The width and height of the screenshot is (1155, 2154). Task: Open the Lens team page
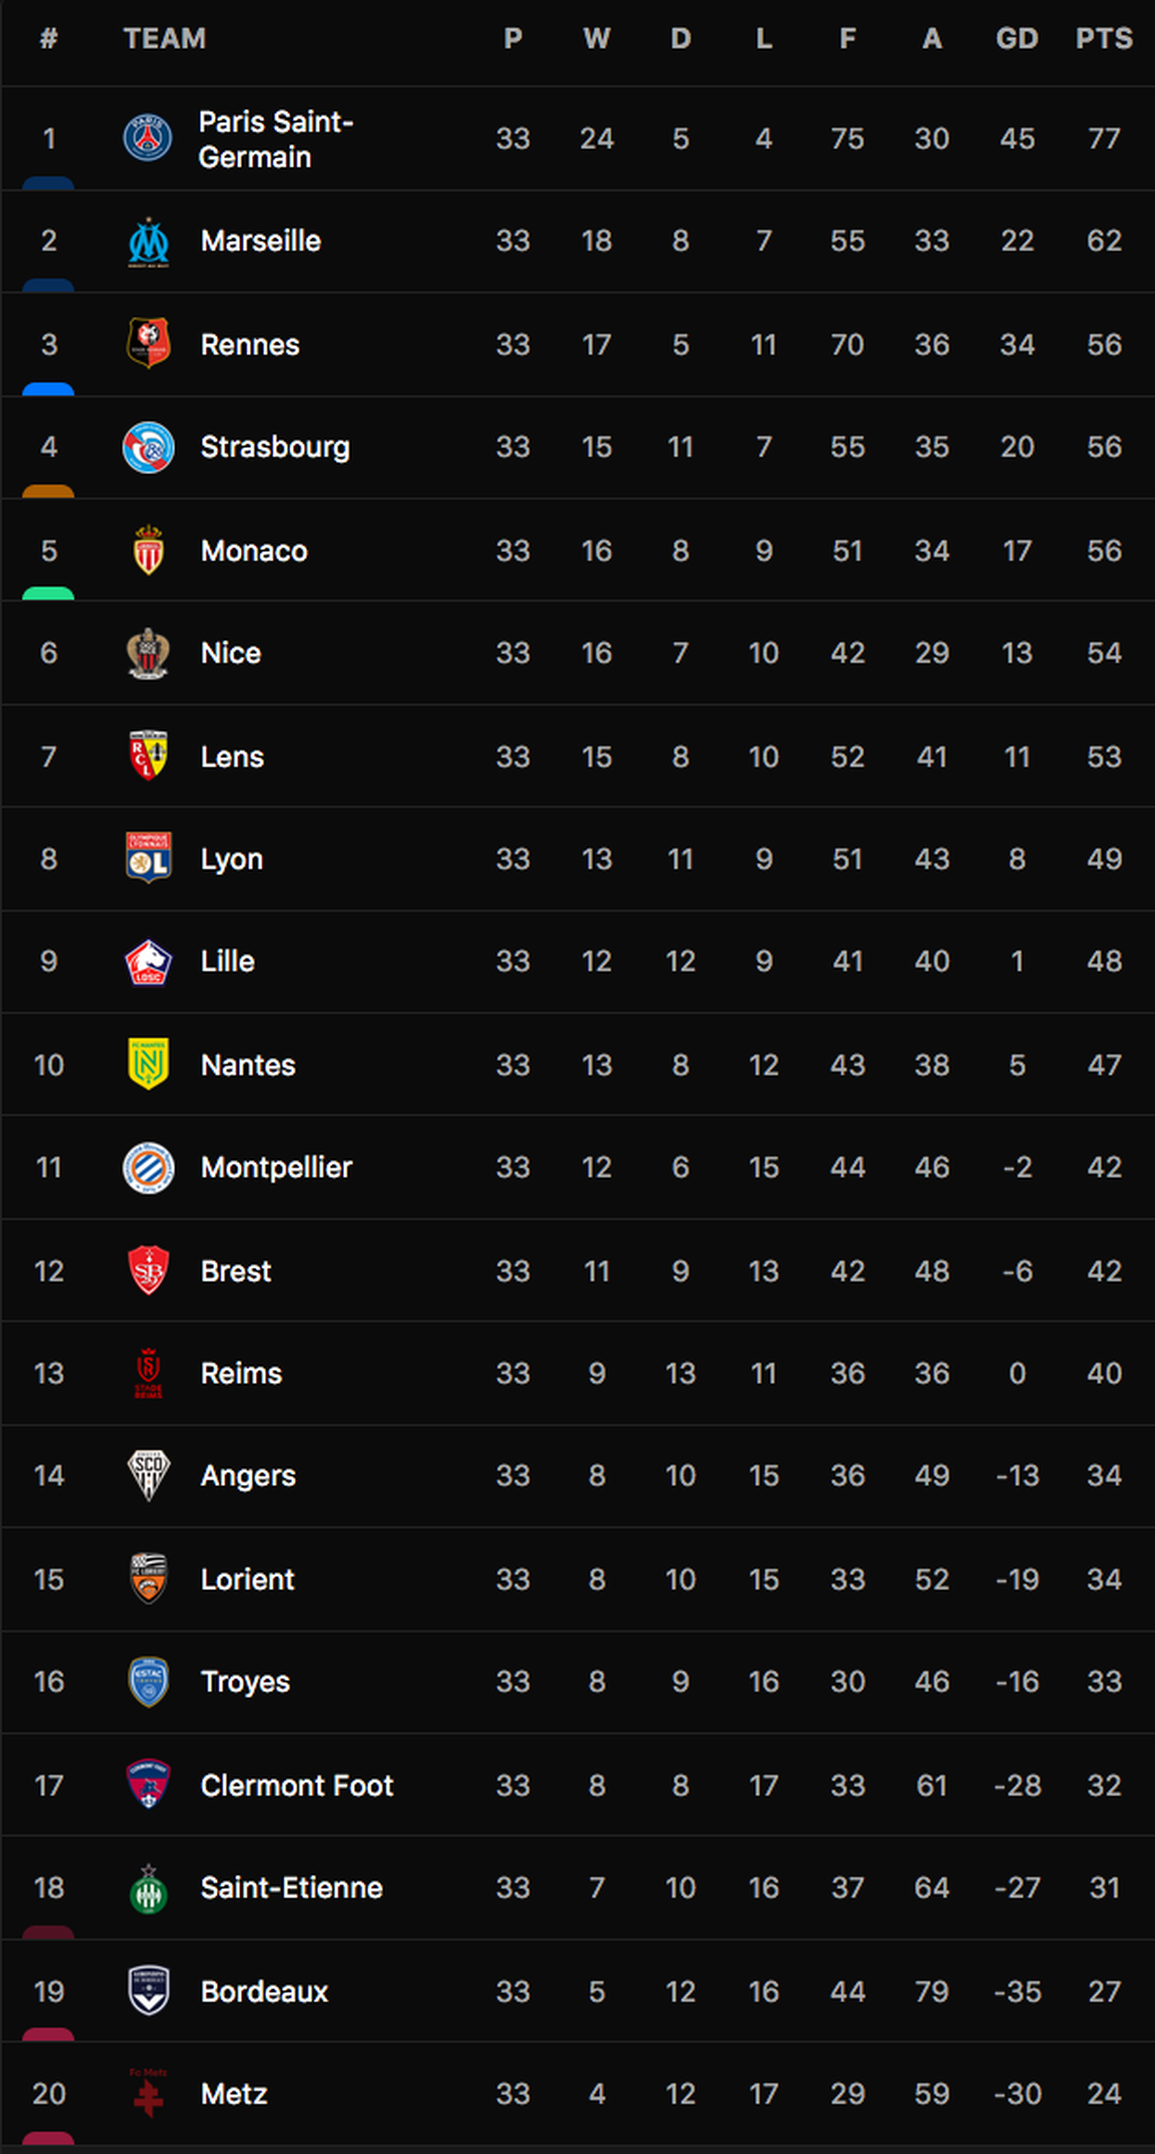[232, 757]
